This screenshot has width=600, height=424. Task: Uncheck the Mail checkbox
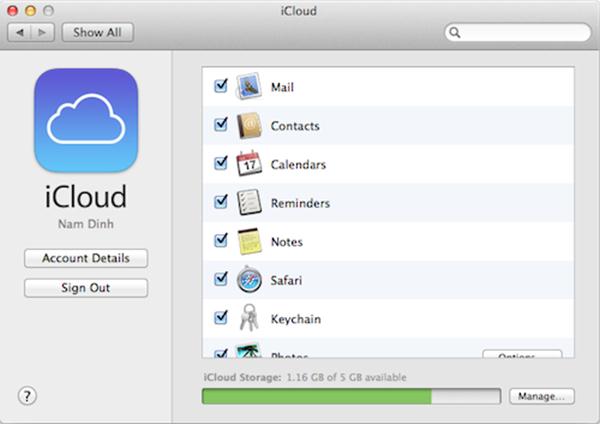pos(221,86)
